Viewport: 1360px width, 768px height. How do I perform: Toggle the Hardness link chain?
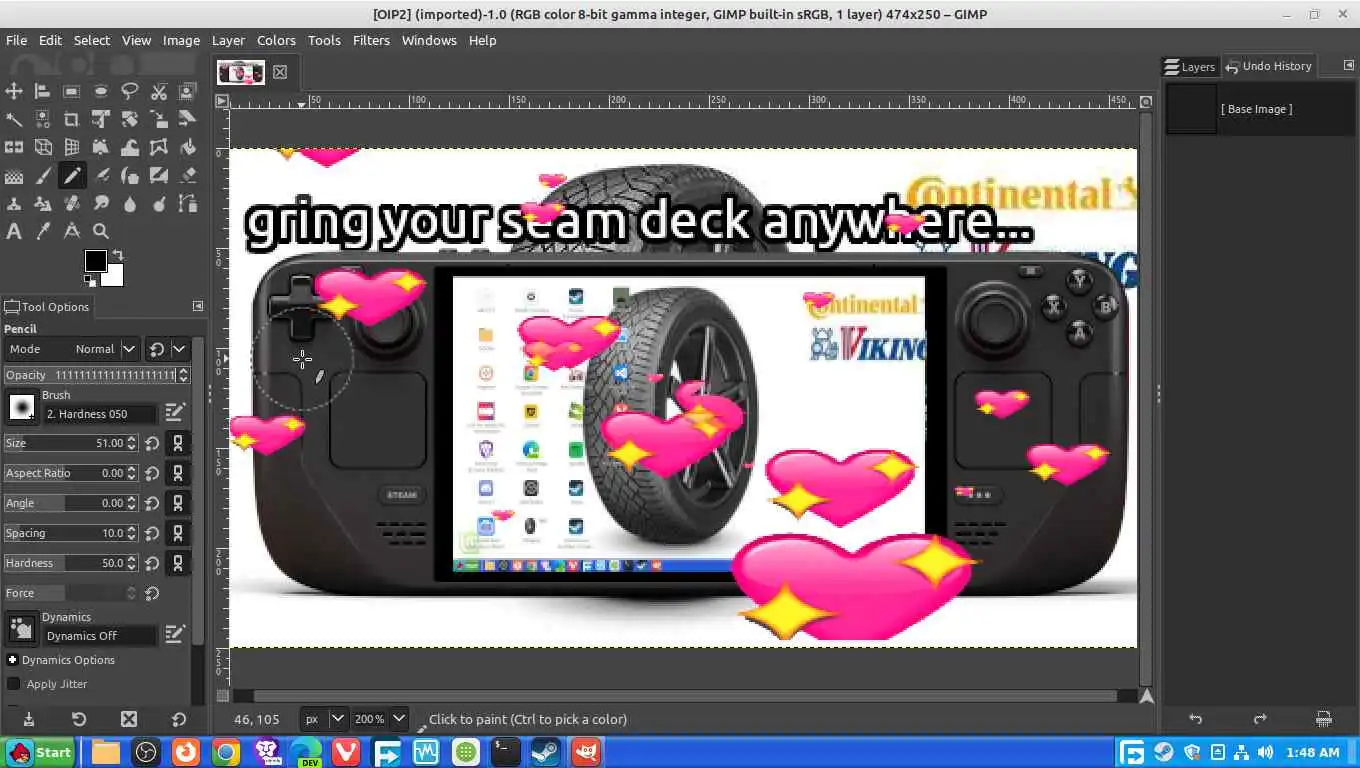pyautogui.click(x=178, y=563)
